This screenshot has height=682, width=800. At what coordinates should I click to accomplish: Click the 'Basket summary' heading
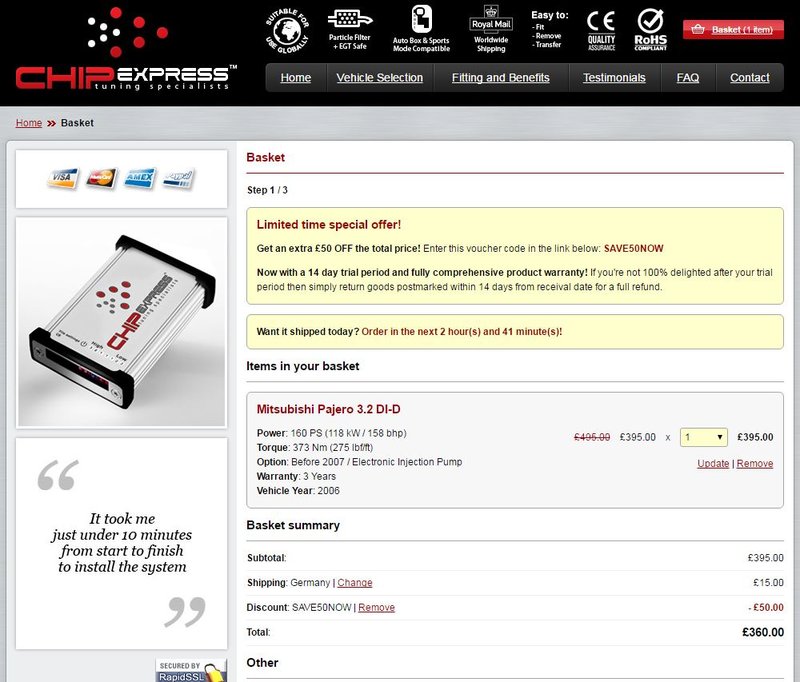(293, 525)
